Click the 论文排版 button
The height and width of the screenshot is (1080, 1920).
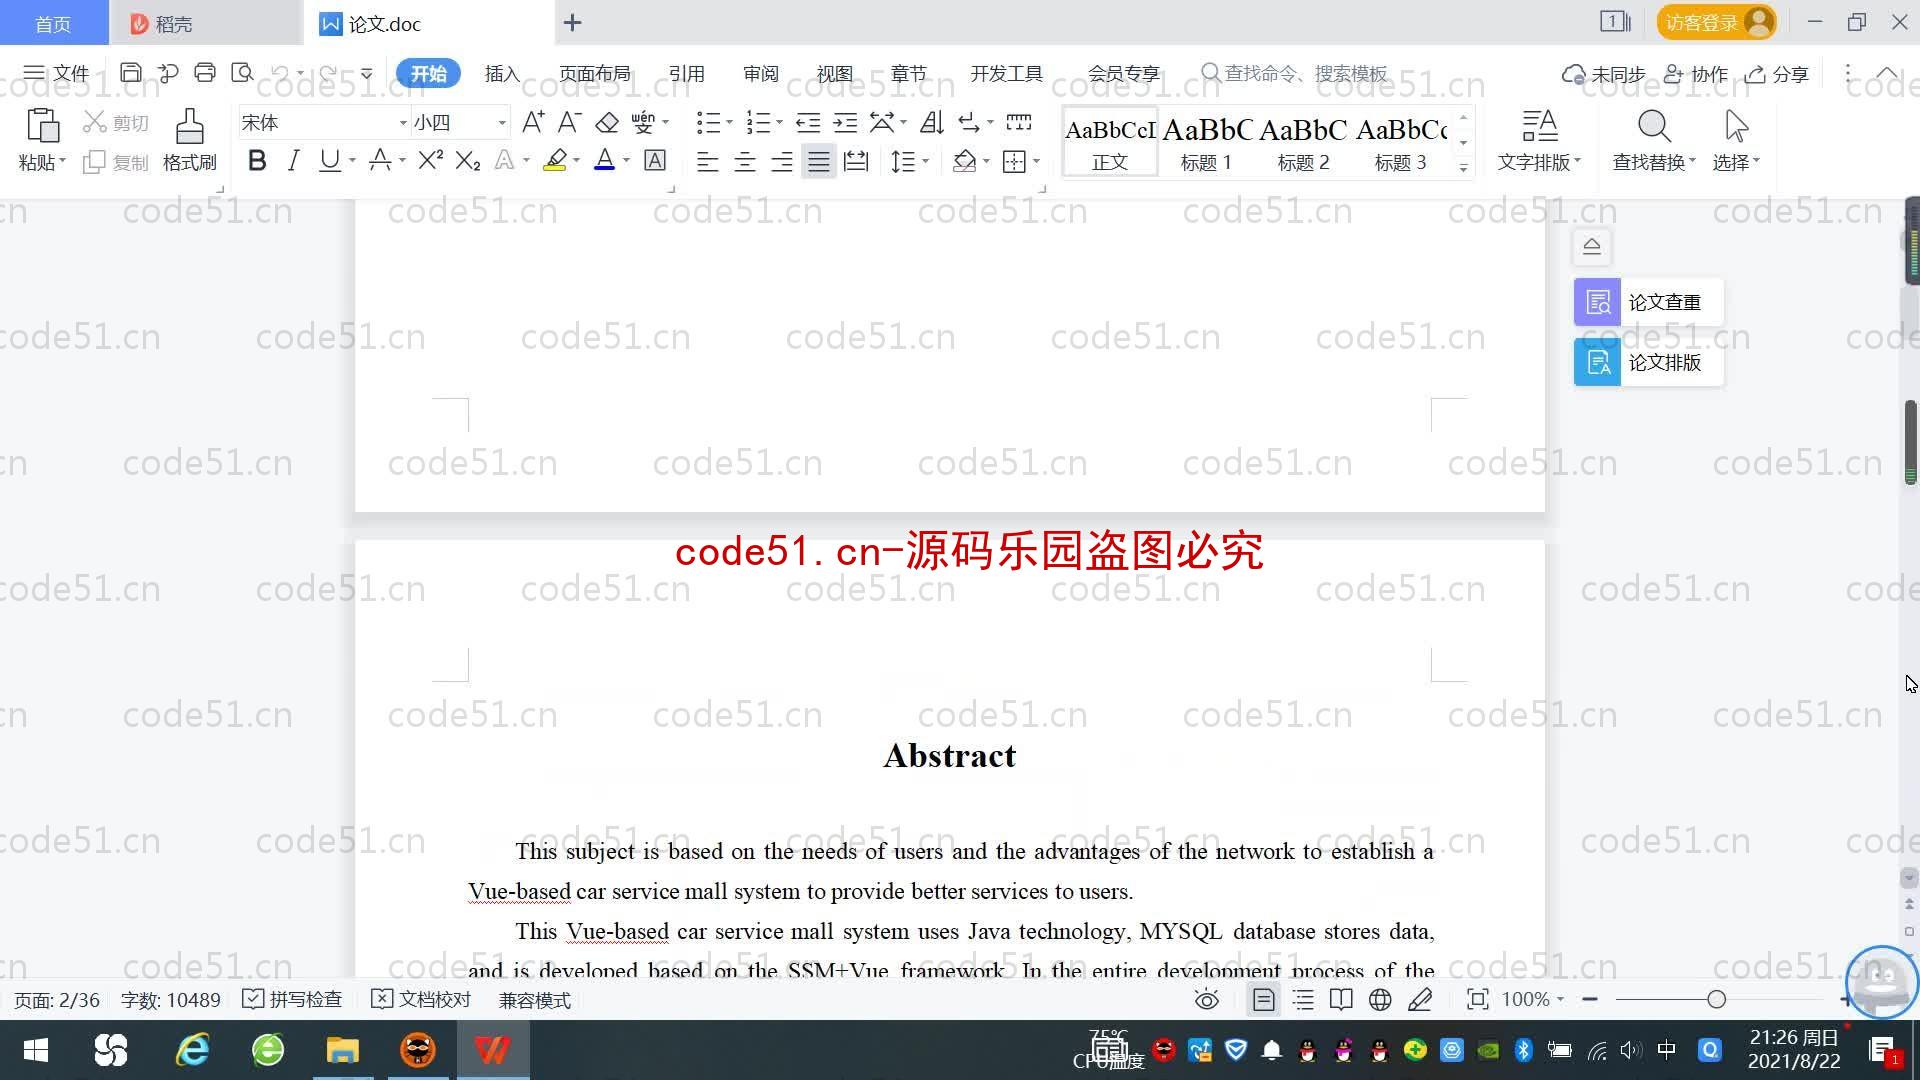pyautogui.click(x=1648, y=362)
